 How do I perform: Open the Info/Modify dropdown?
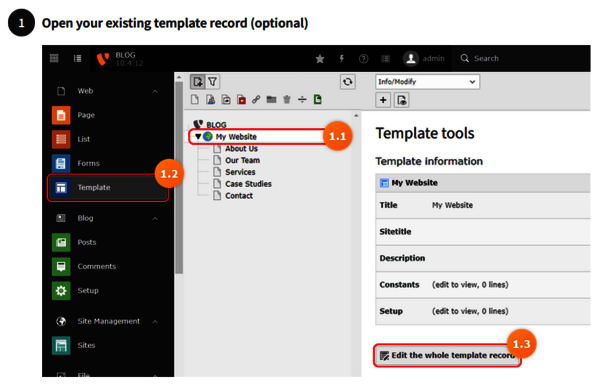point(427,82)
